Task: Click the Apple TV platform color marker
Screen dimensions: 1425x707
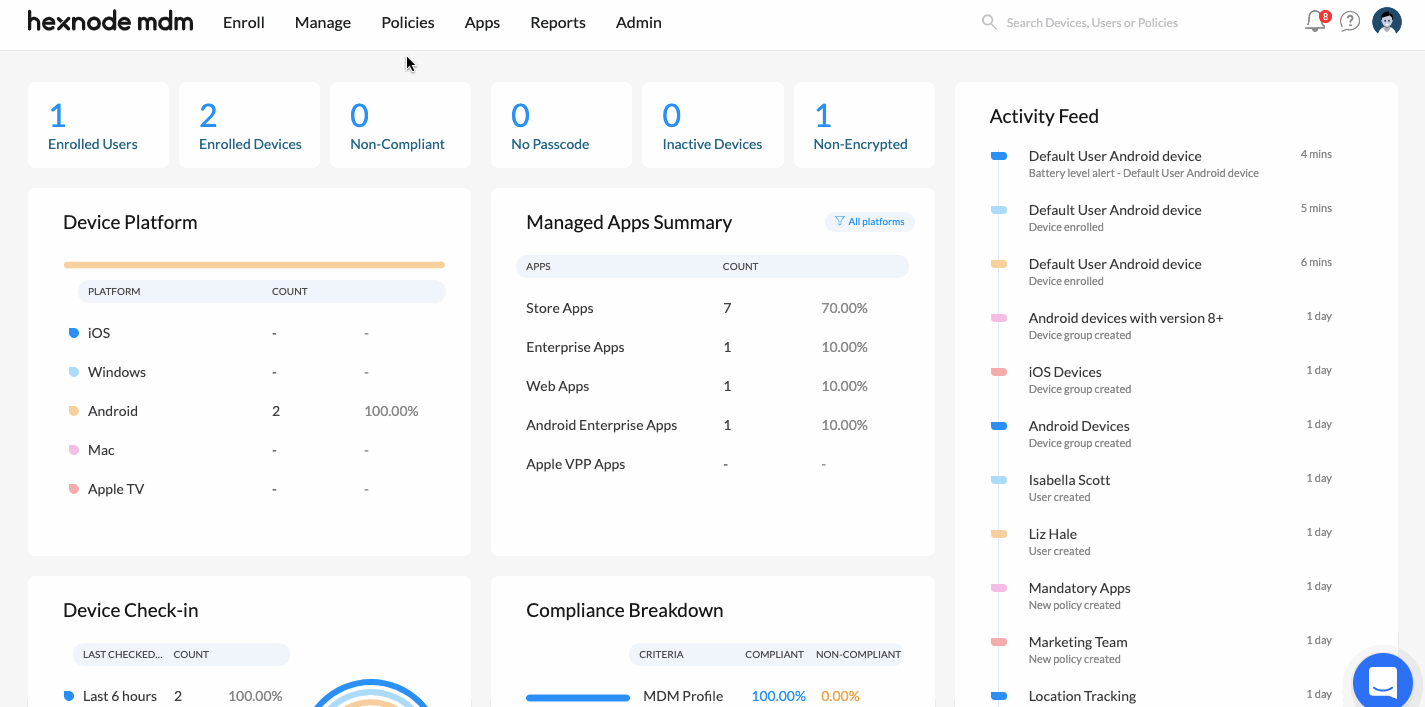Action: coord(73,489)
